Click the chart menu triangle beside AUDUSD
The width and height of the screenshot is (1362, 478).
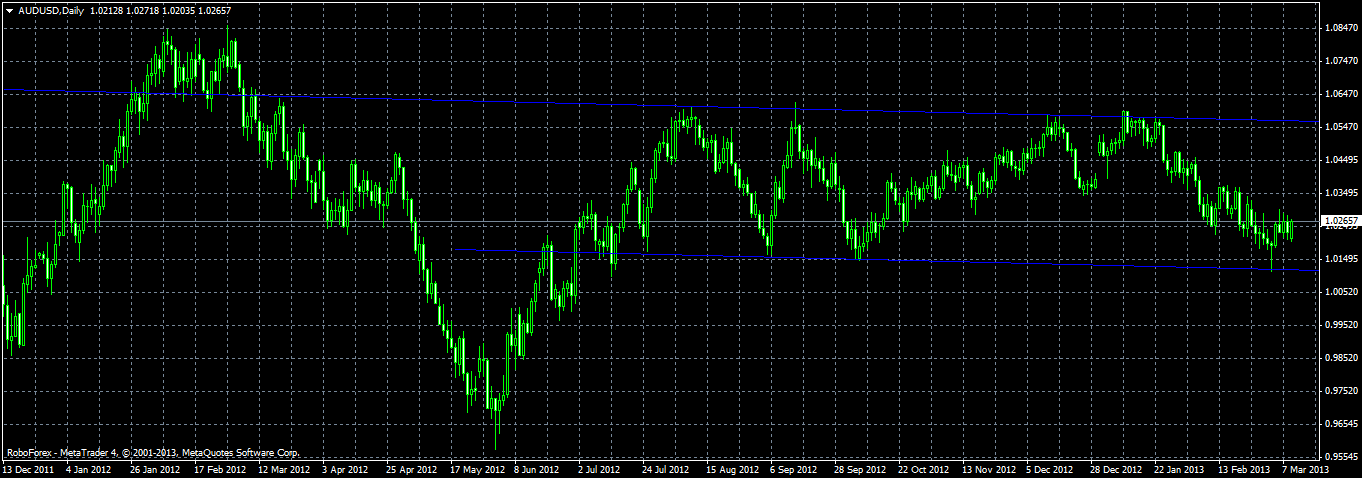(x=9, y=10)
